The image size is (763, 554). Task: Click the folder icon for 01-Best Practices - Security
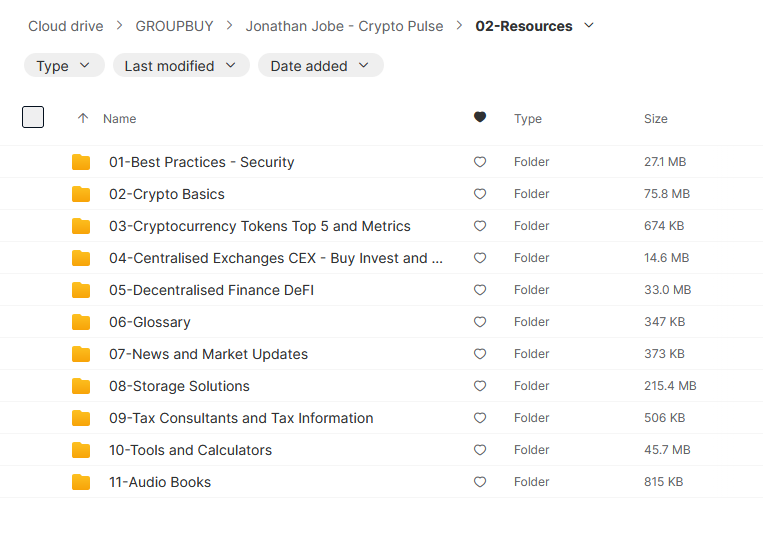[81, 162]
